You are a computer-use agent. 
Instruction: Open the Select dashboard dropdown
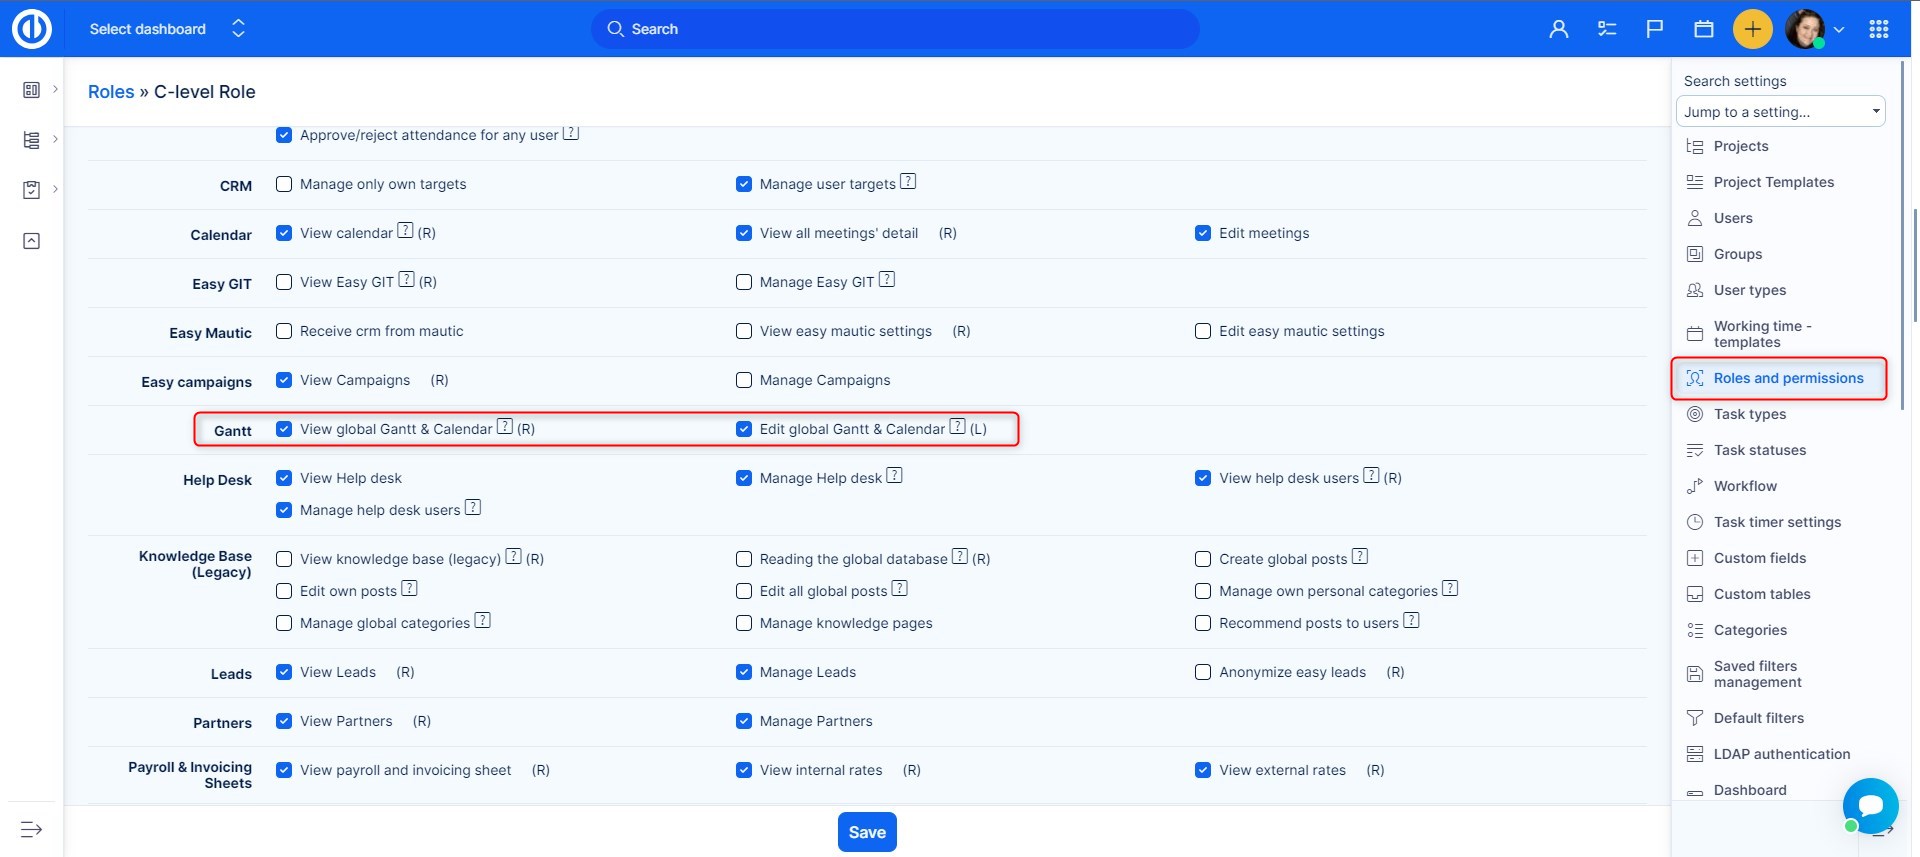point(166,29)
